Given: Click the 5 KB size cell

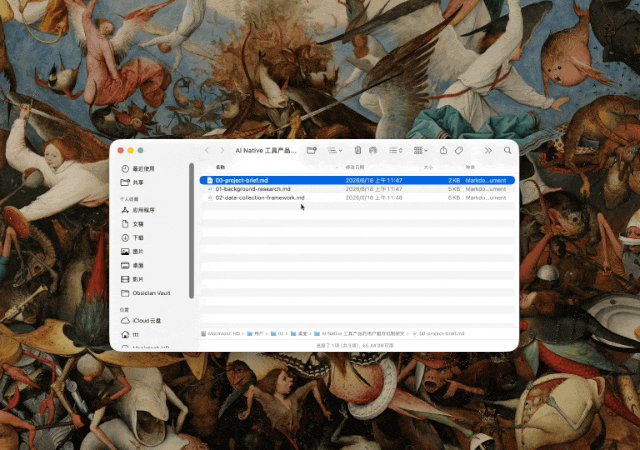Looking at the screenshot, I should pyautogui.click(x=454, y=189).
